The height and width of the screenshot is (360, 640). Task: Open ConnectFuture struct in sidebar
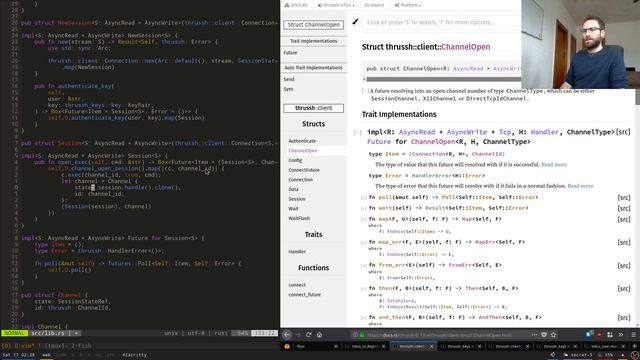[304, 170]
